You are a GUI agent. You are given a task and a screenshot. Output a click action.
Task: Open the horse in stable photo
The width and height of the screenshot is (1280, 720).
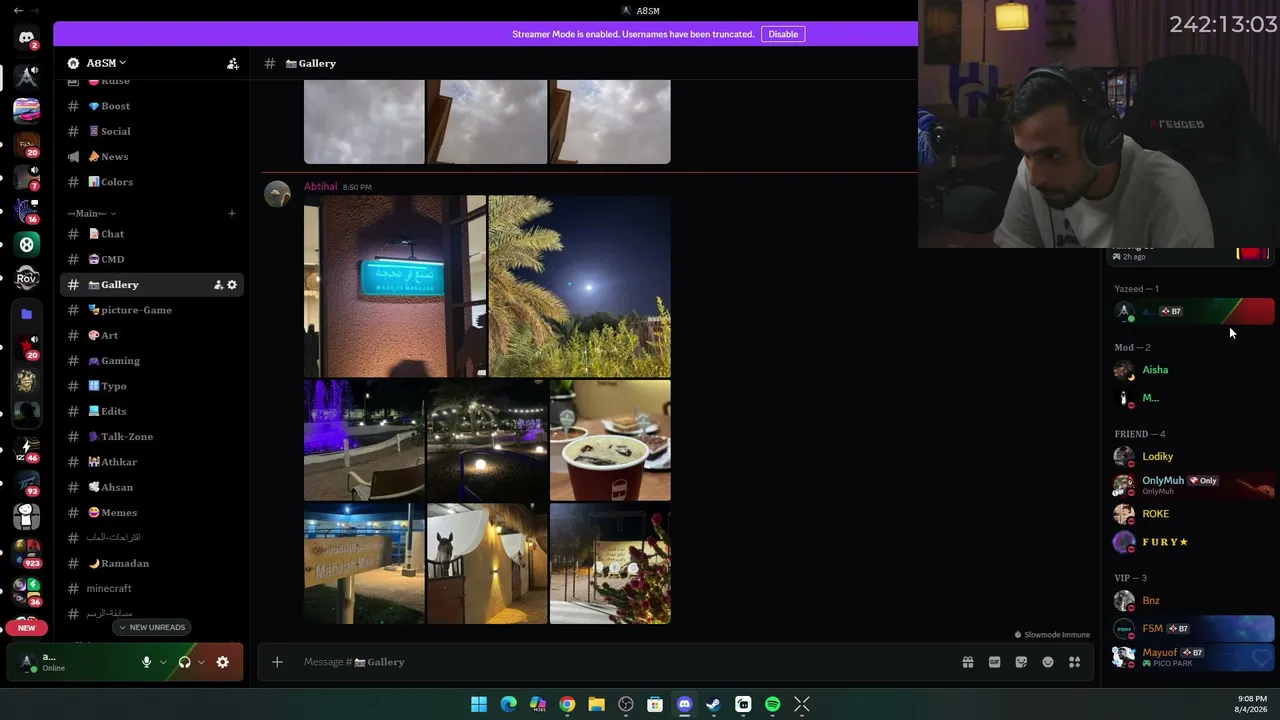click(487, 563)
